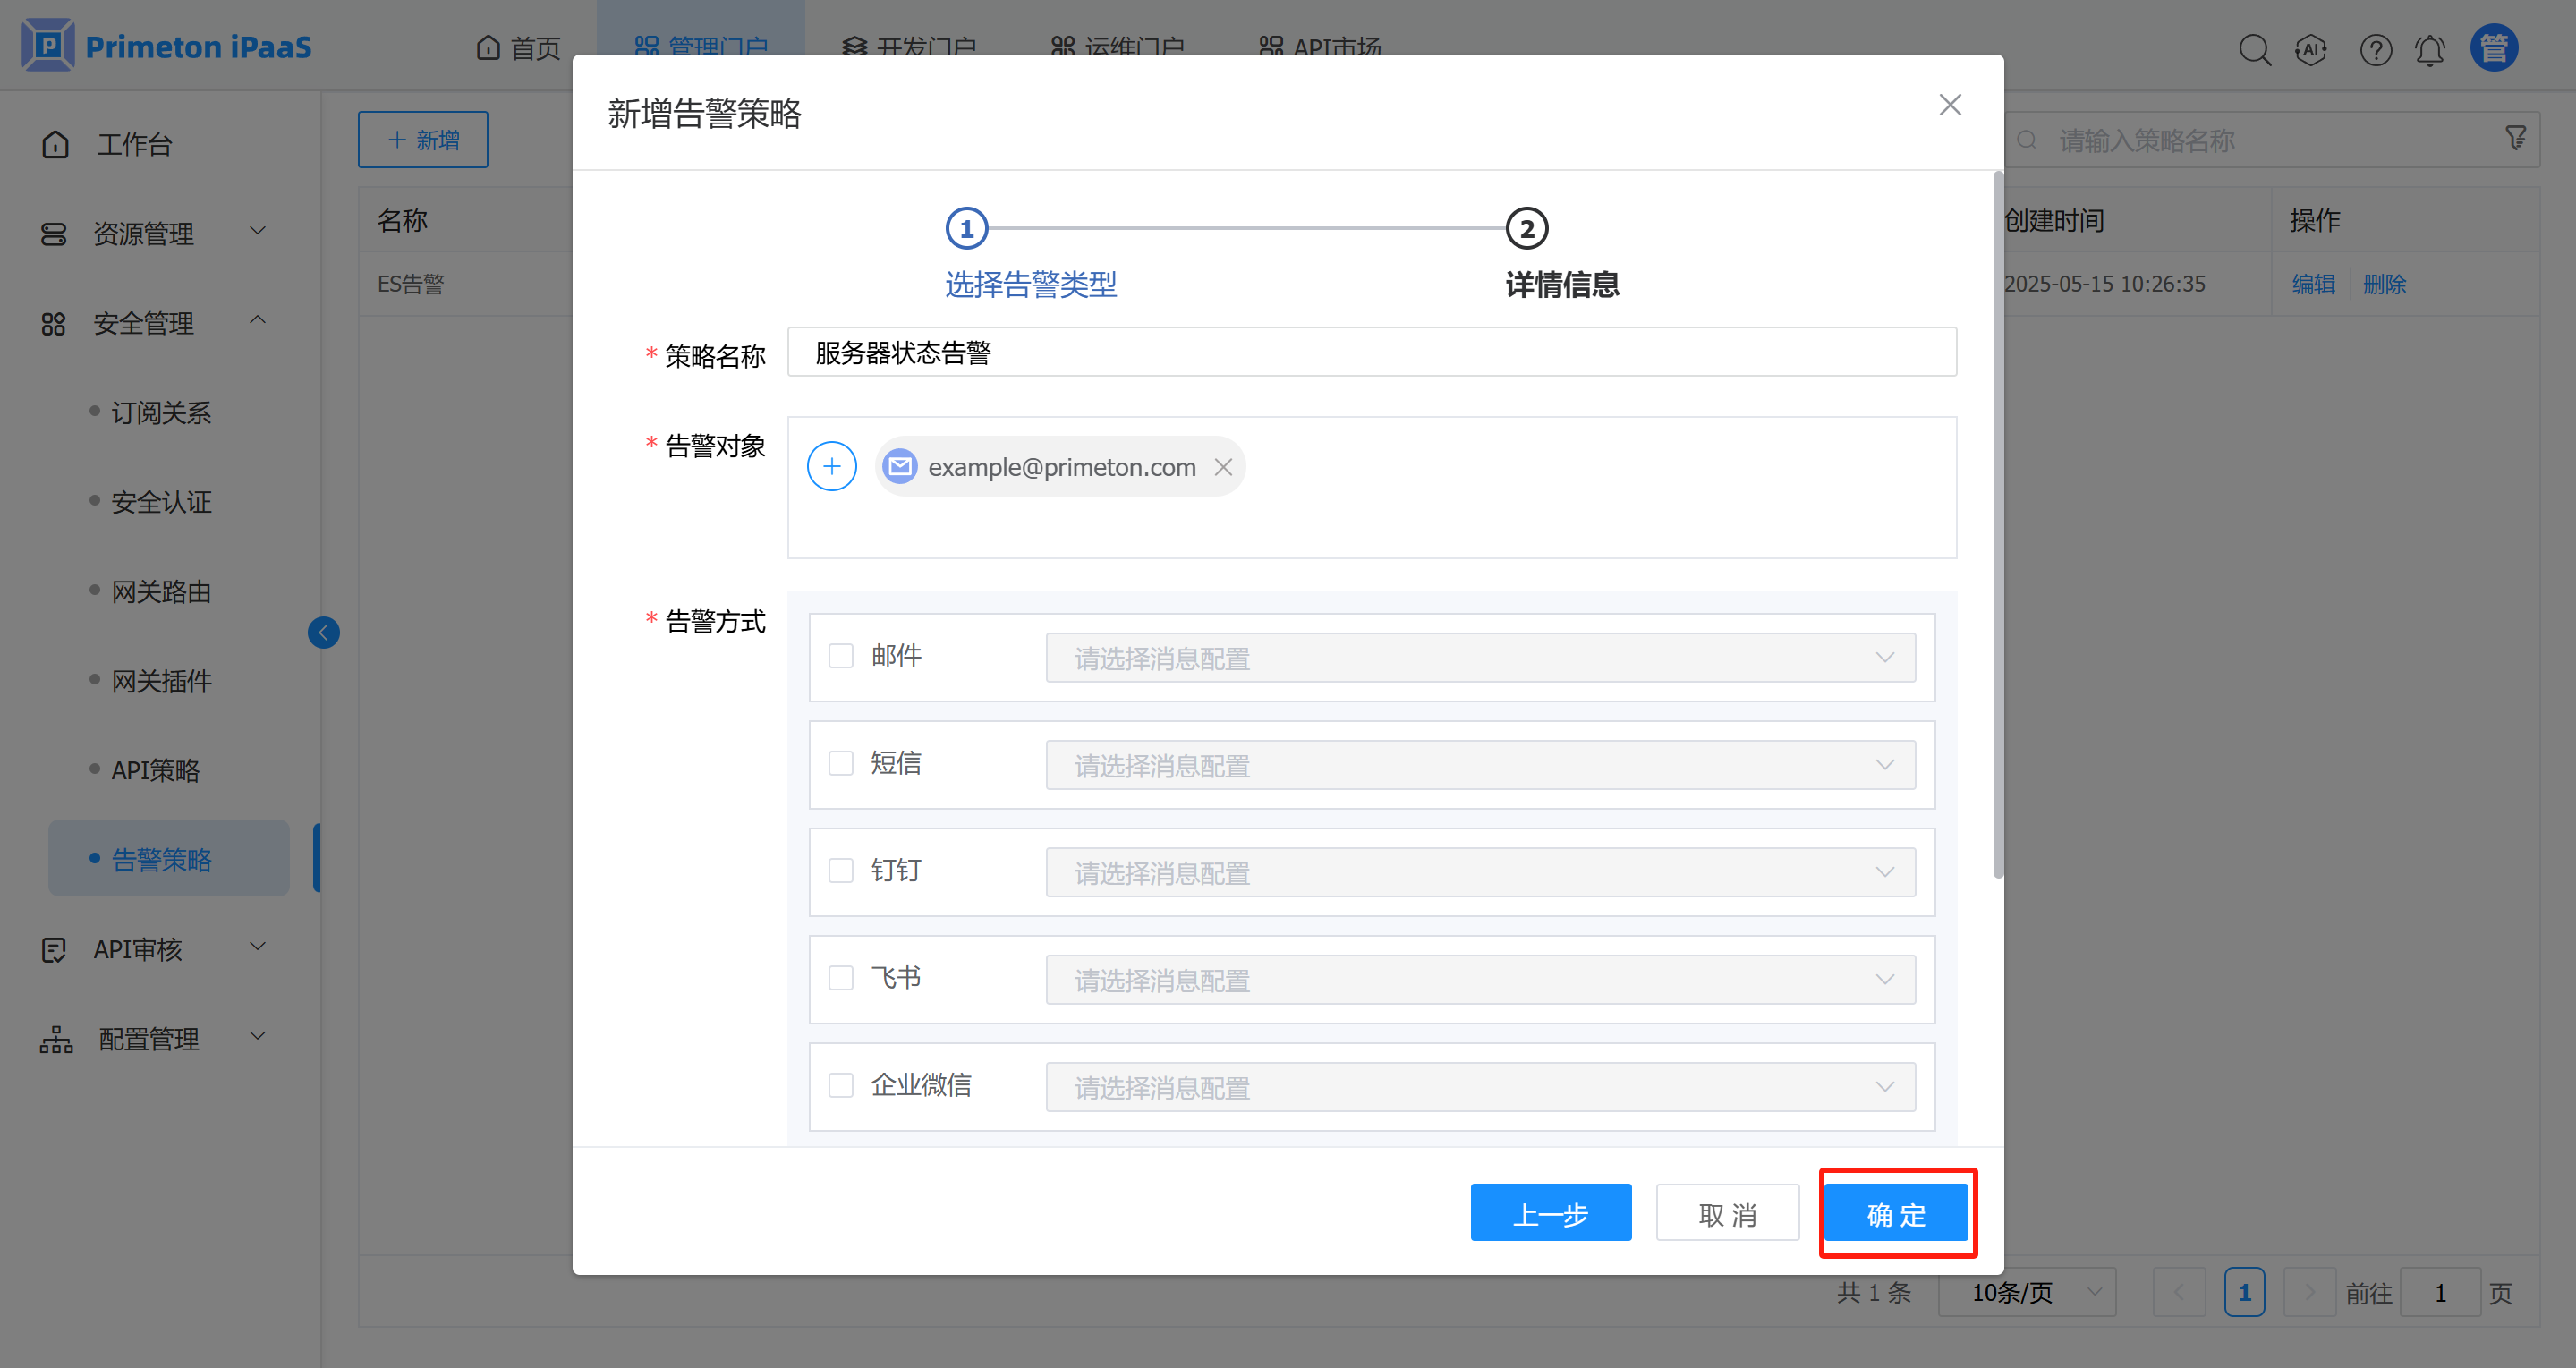Click the filter icon beside policy search
This screenshot has width=2576, height=1368.
tap(2516, 138)
